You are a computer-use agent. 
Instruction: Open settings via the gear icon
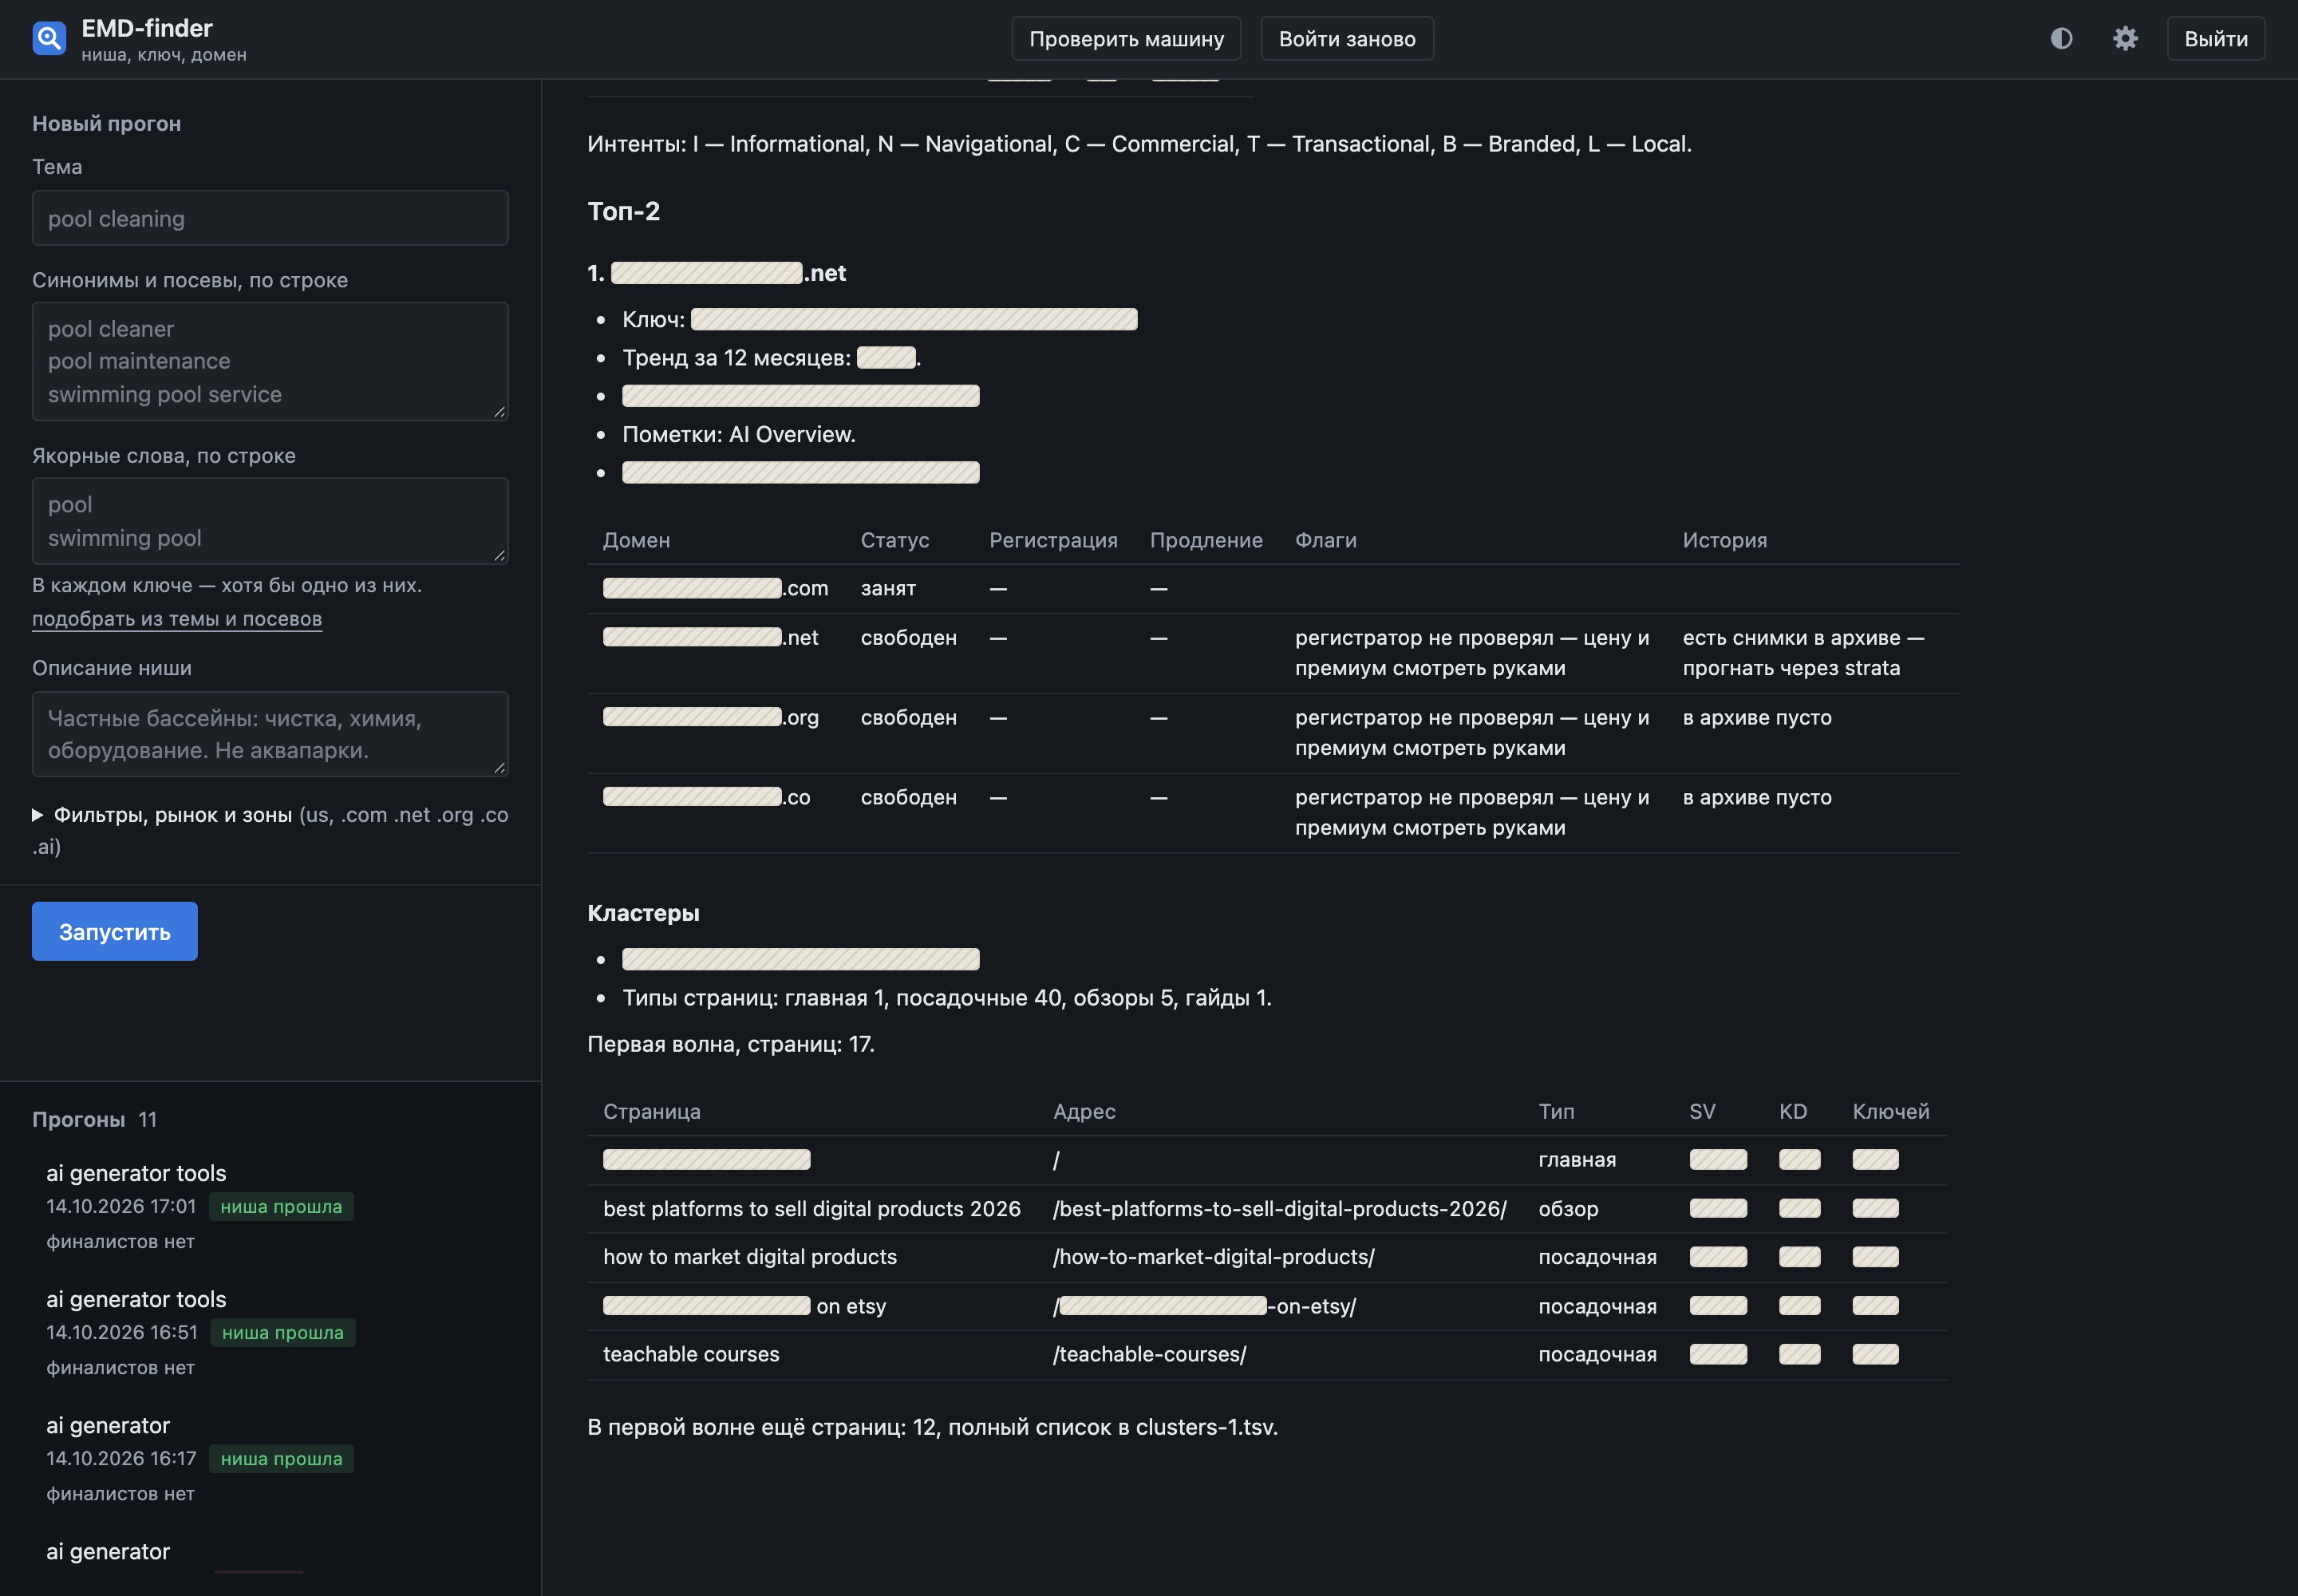tap(2125, 38)
